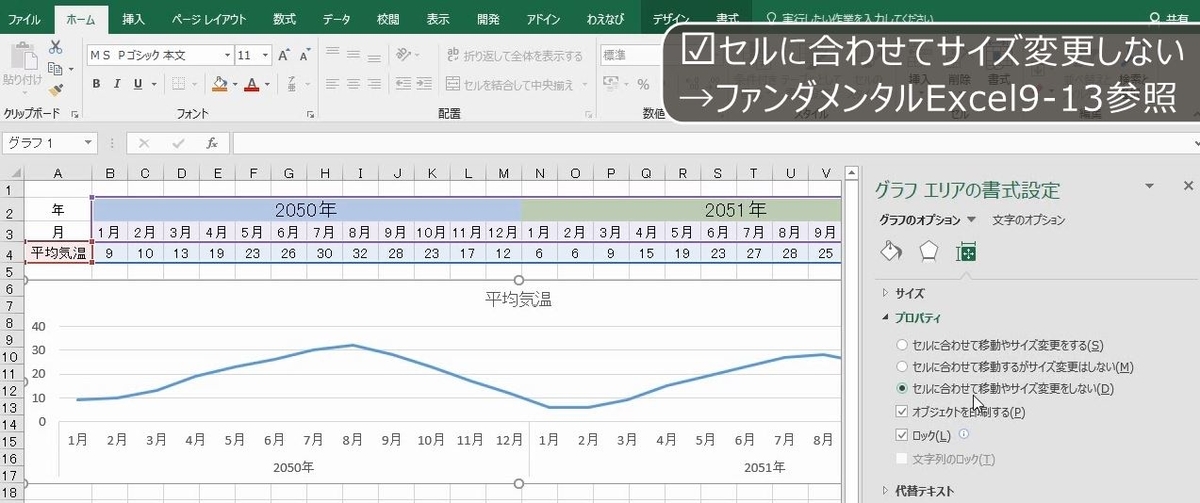Toggle Bold formatting
The height and width of the screenshot is (503, 1200).
pyautogui.click(x=97, y=85)
